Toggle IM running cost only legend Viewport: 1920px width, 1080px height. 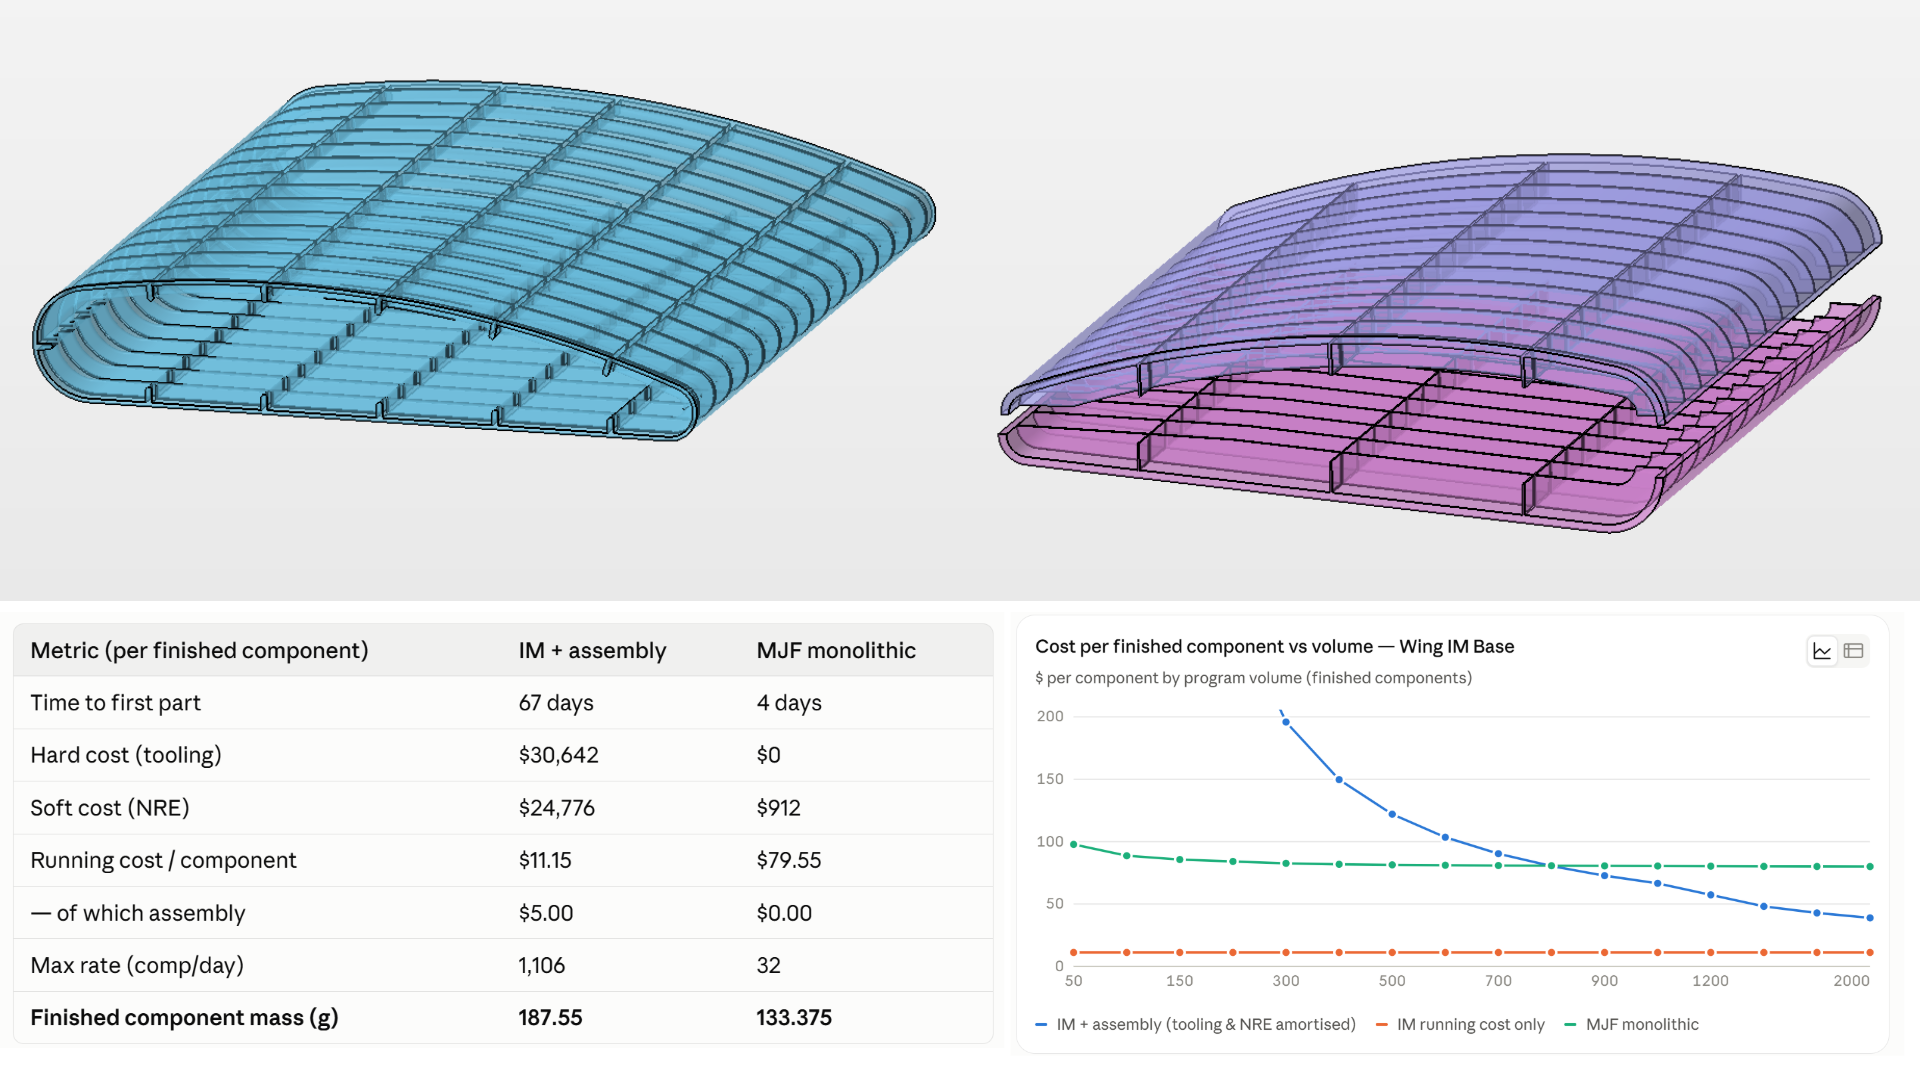pos(1460,1024)
